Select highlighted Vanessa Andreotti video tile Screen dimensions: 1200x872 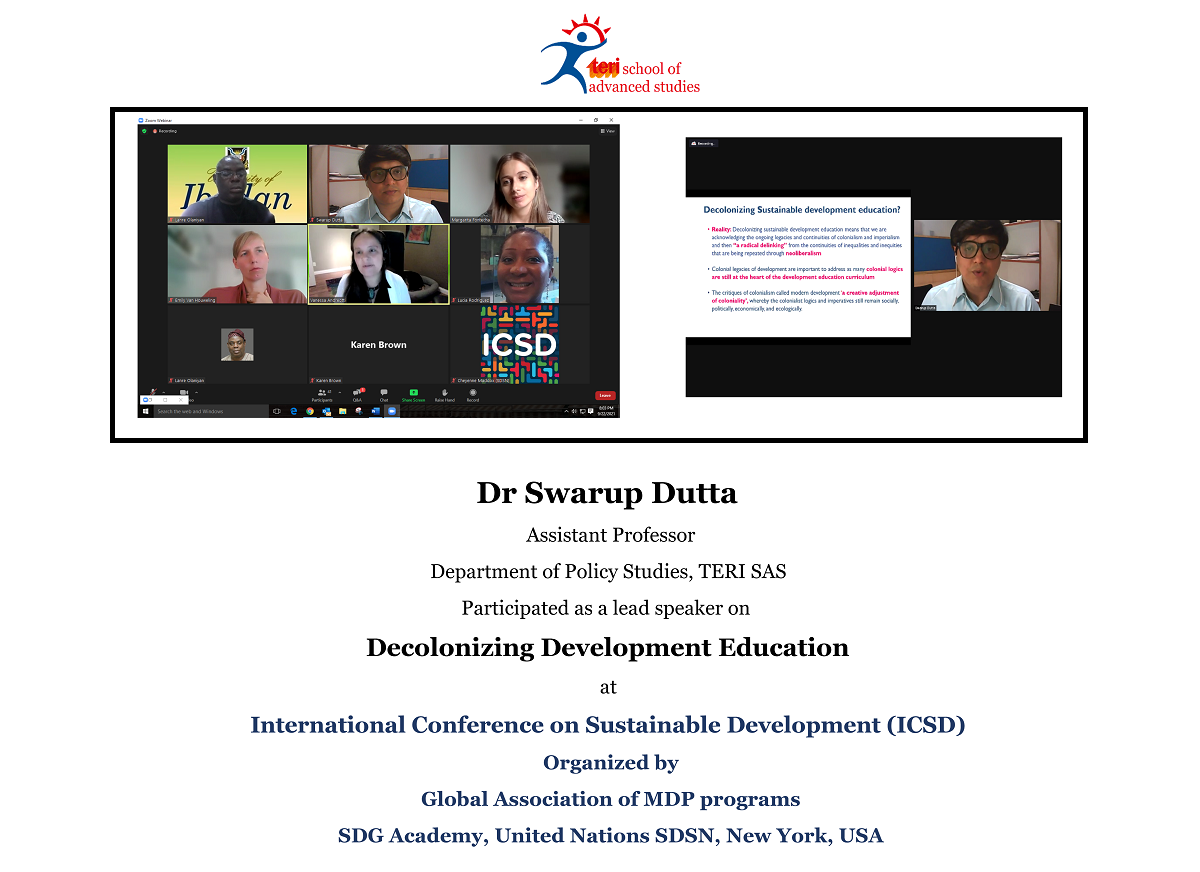point(378,264)
